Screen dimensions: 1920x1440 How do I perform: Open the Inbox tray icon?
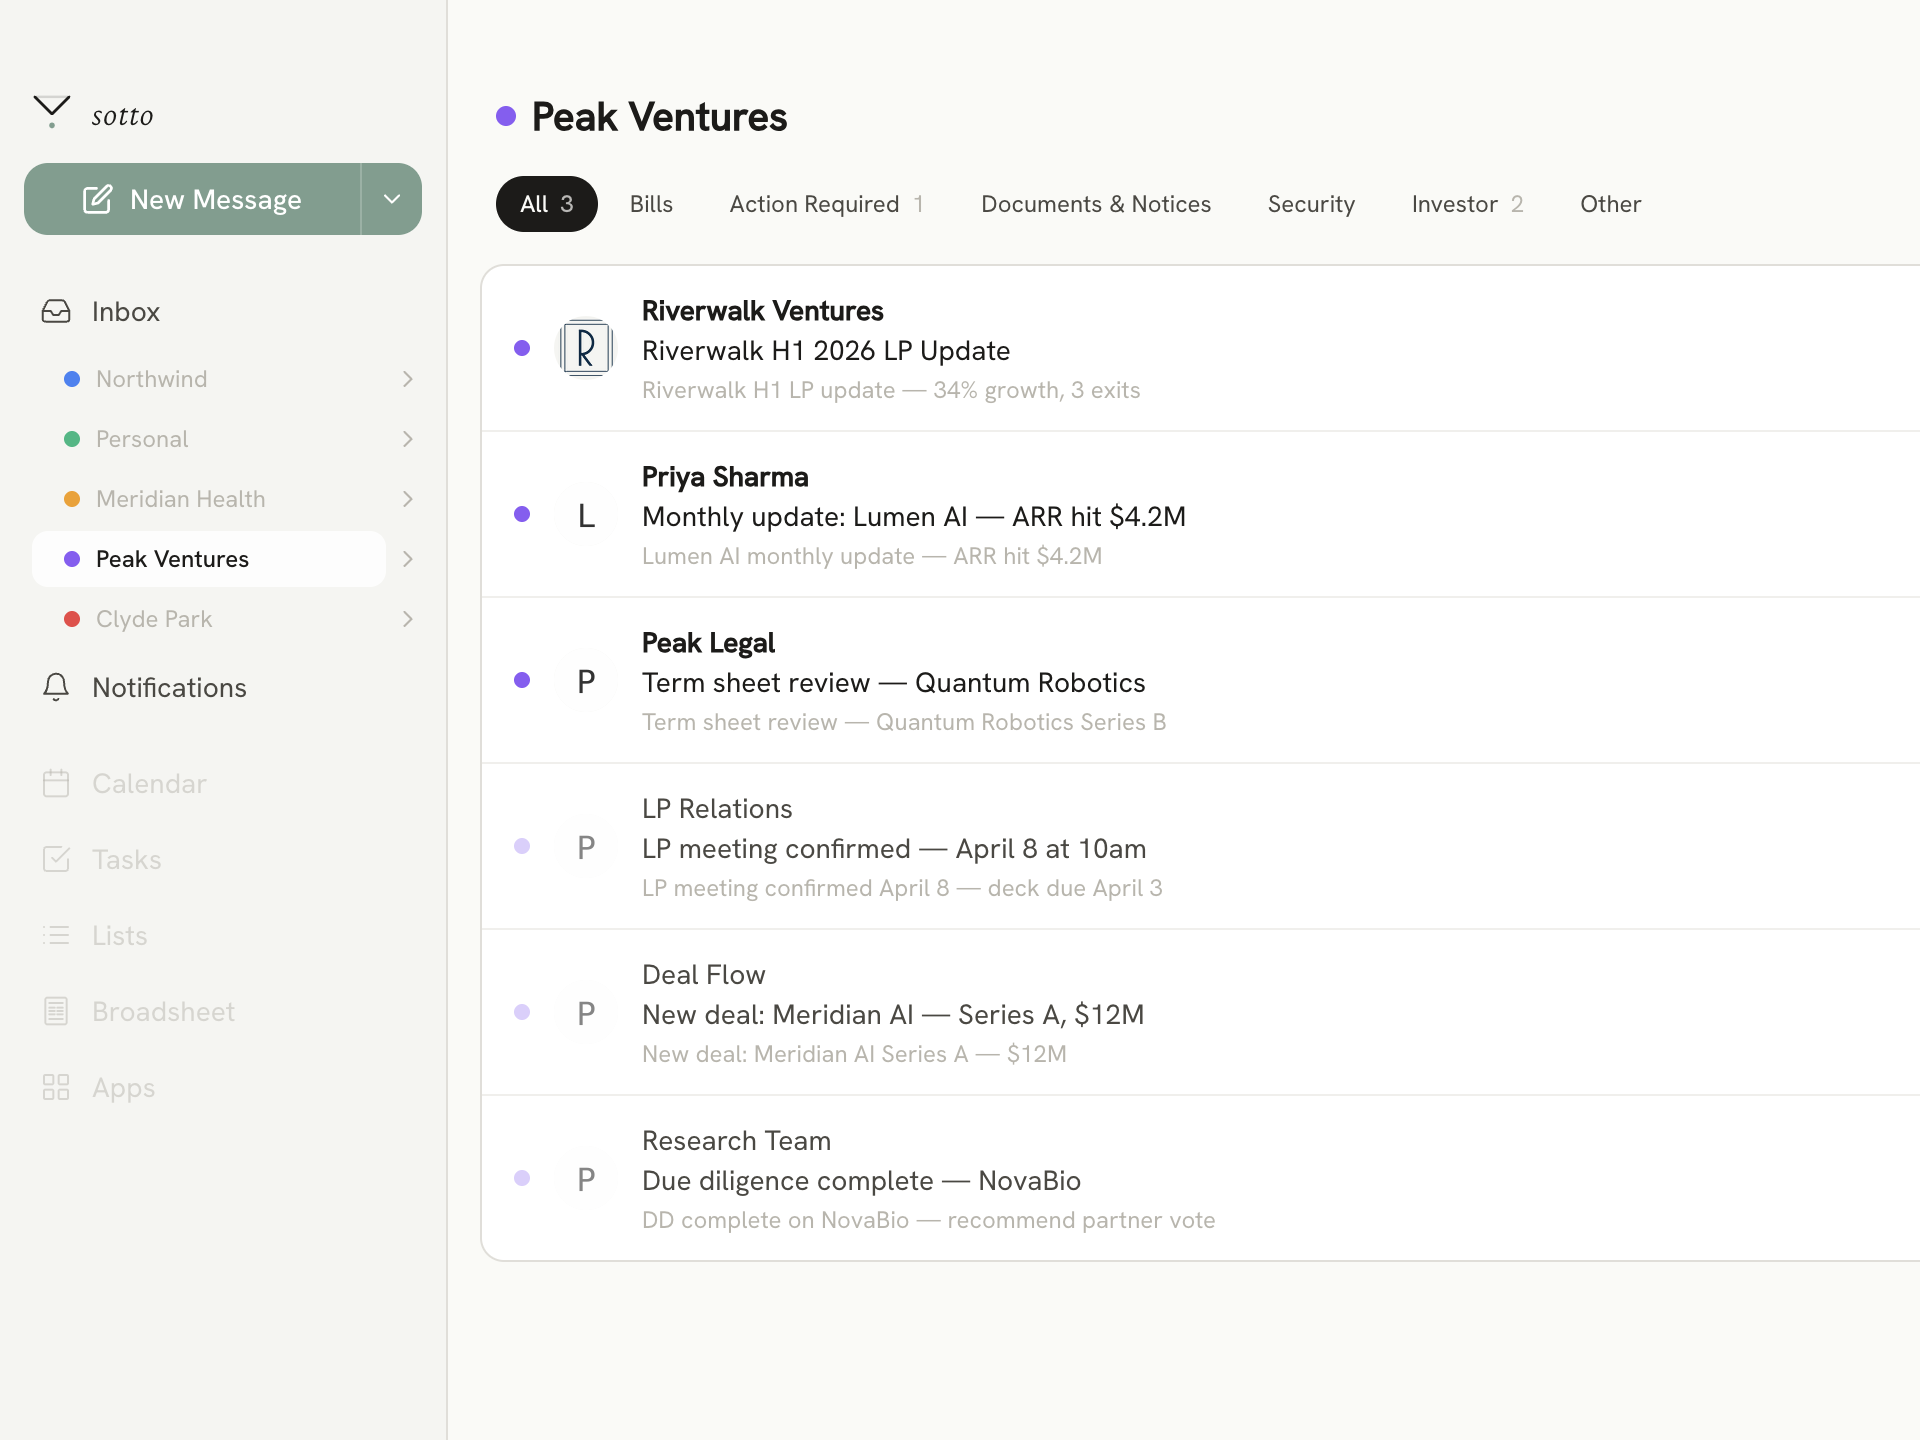[x=56, y=312]
